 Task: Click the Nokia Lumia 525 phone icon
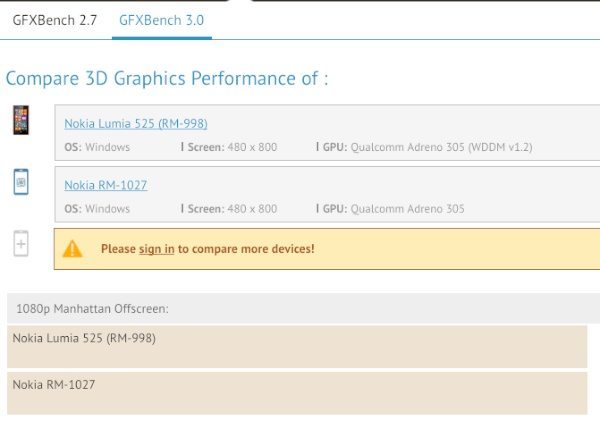point(21,120)
